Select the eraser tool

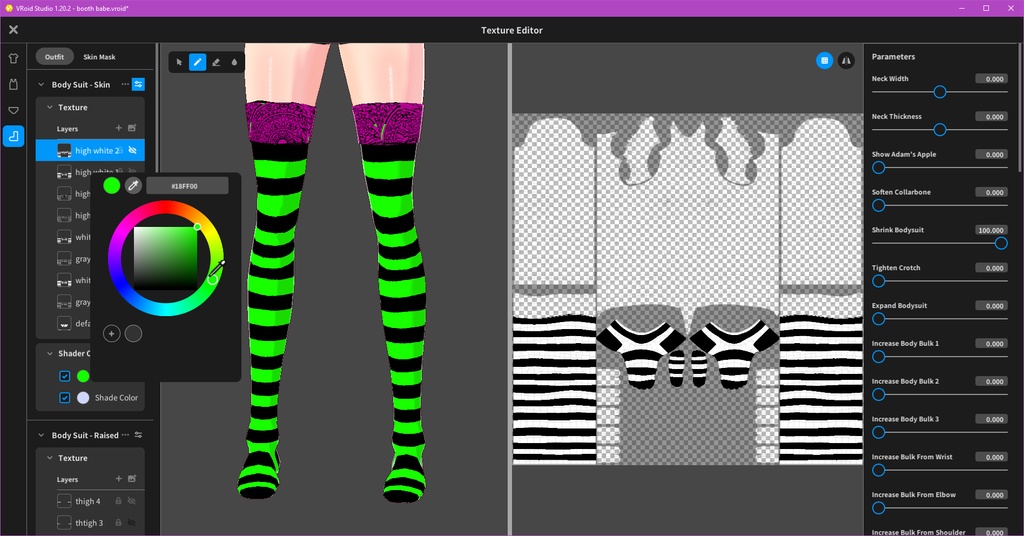point(216,62)
